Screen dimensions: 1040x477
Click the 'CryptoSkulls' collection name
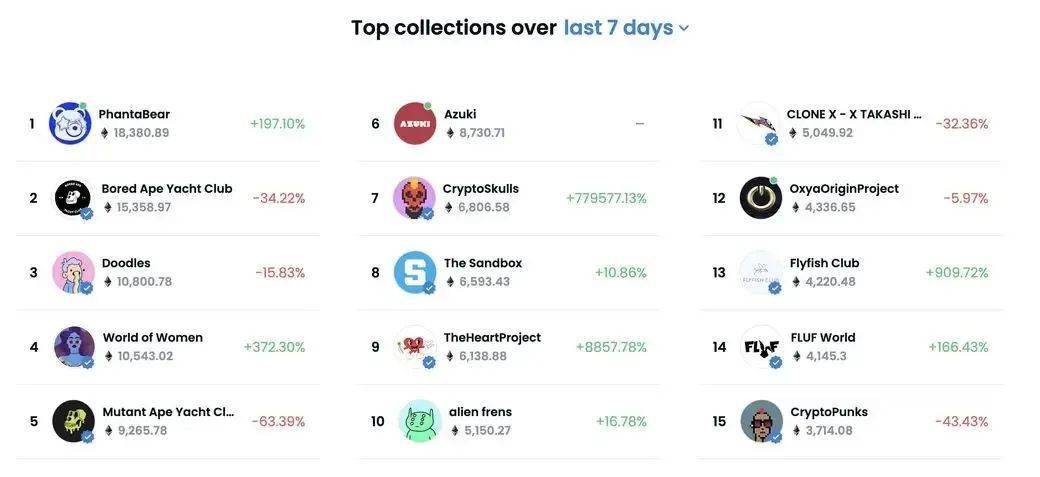481,188
